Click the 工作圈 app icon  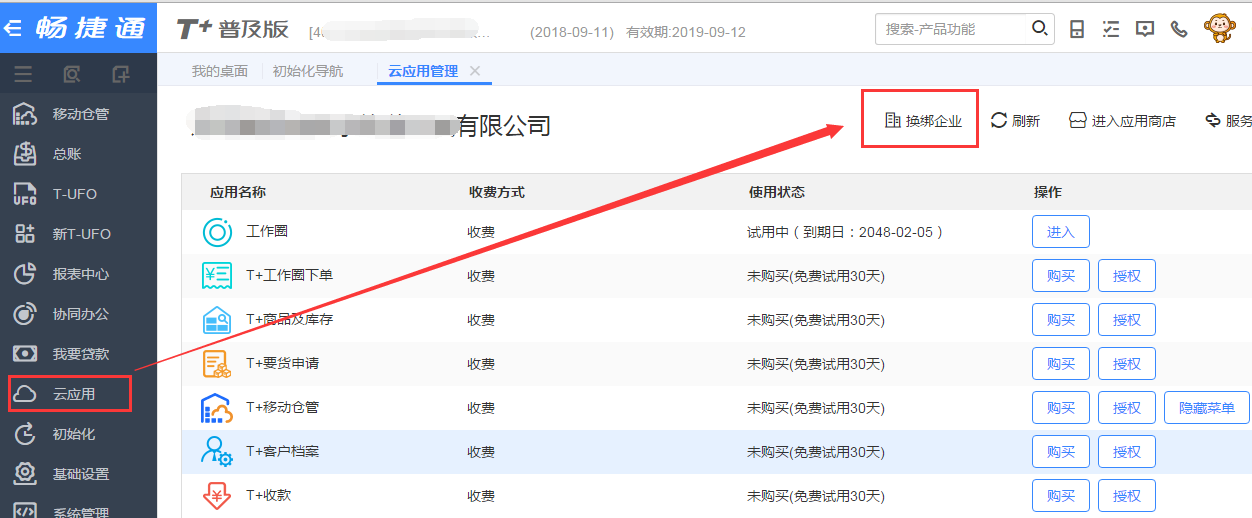click(x=217, y=232)
